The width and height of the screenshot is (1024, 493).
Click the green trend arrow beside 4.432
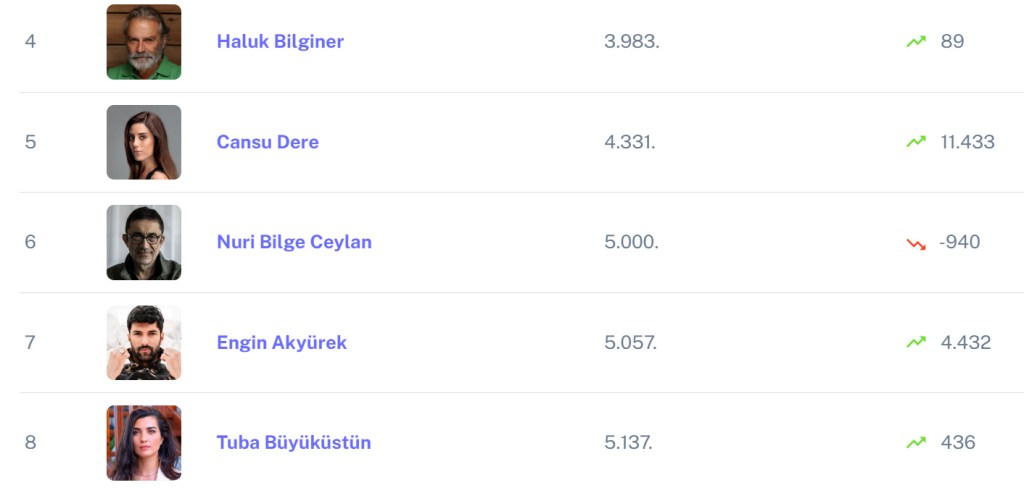916,342
